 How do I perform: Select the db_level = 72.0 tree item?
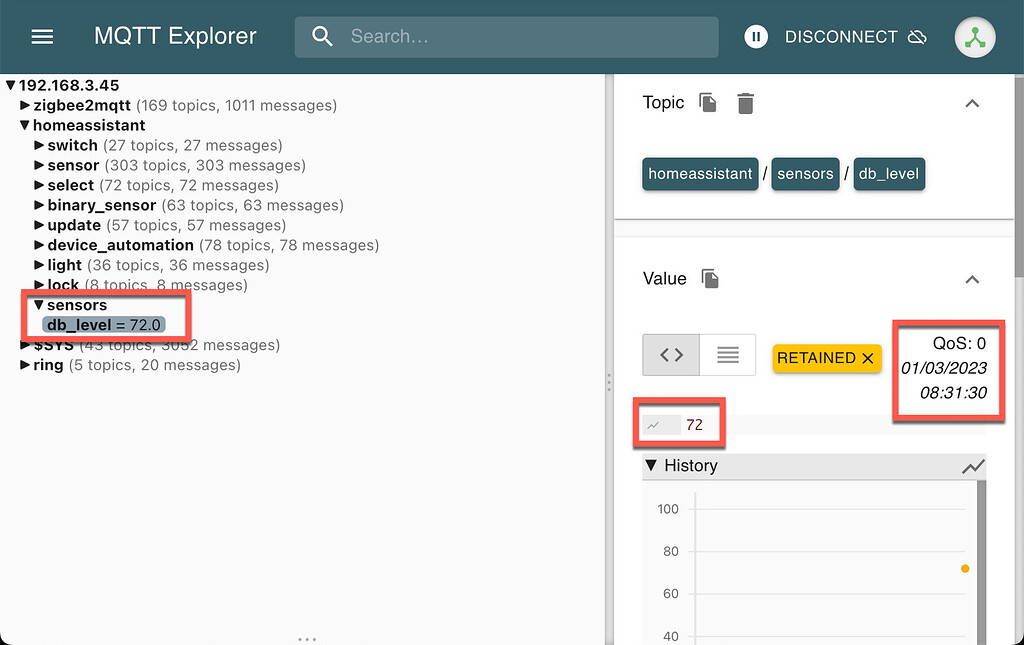coord(104,325)
